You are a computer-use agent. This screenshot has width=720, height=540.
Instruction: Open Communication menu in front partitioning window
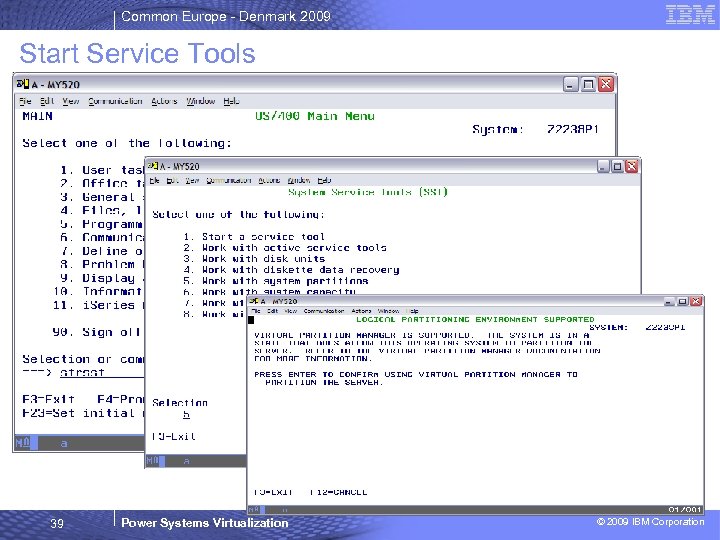[x=324, y=311]
